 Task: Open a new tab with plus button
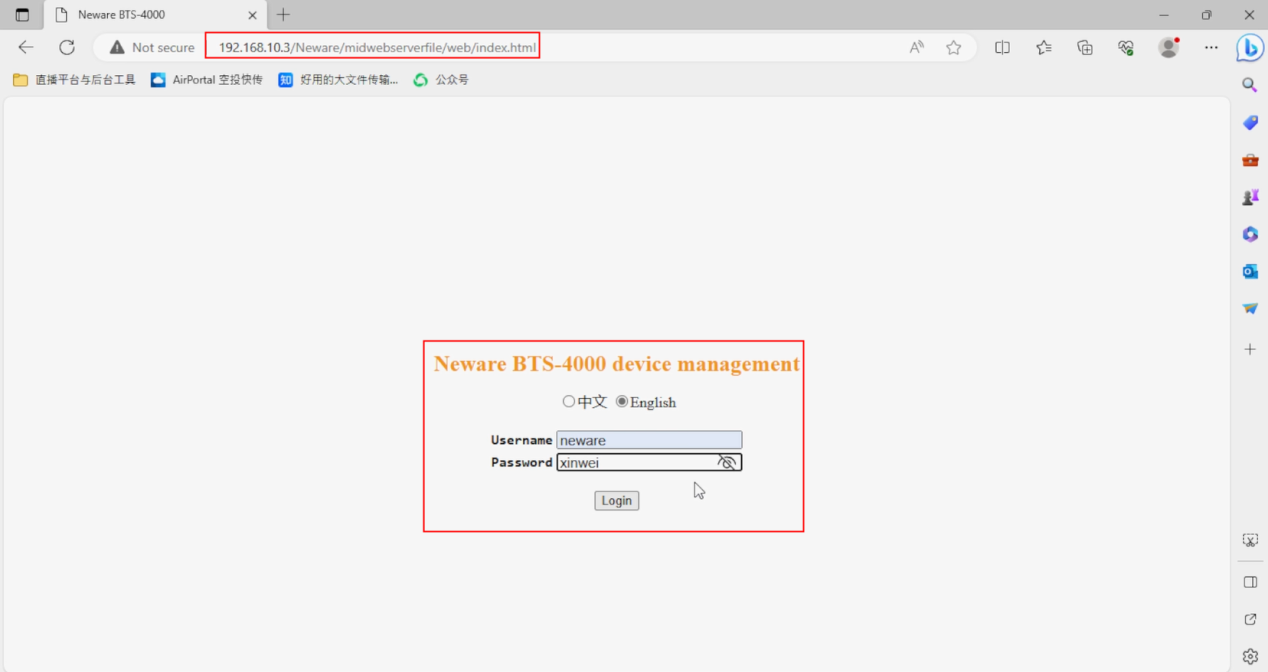point(283,15)
